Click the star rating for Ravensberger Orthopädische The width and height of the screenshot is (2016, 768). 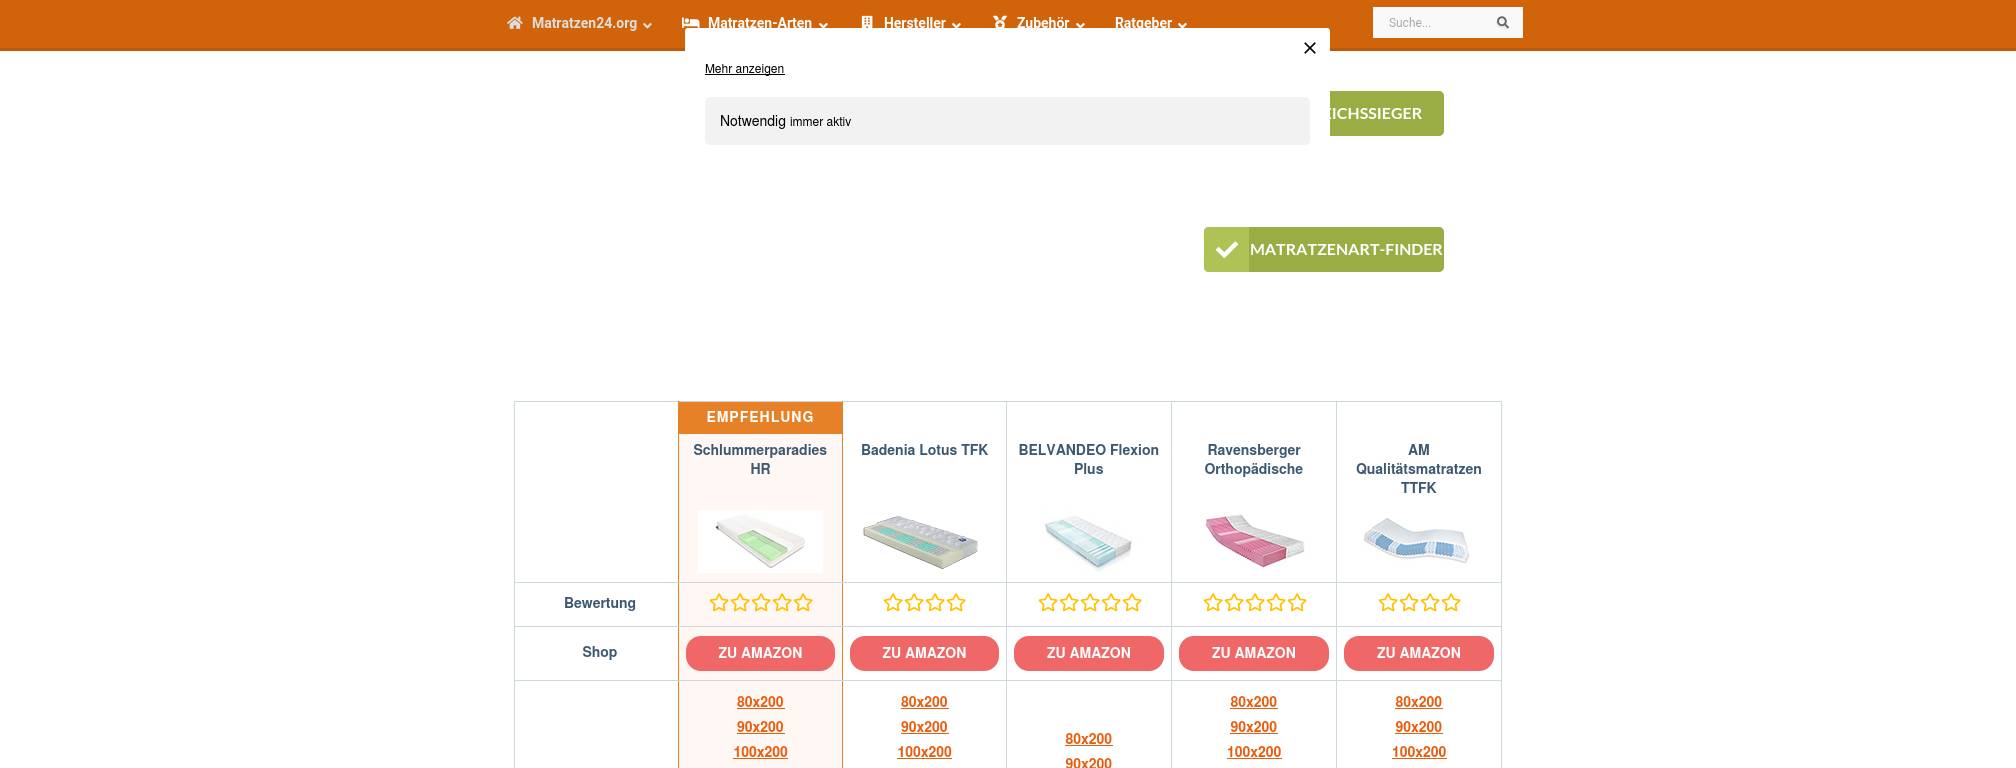point(1253,603)
